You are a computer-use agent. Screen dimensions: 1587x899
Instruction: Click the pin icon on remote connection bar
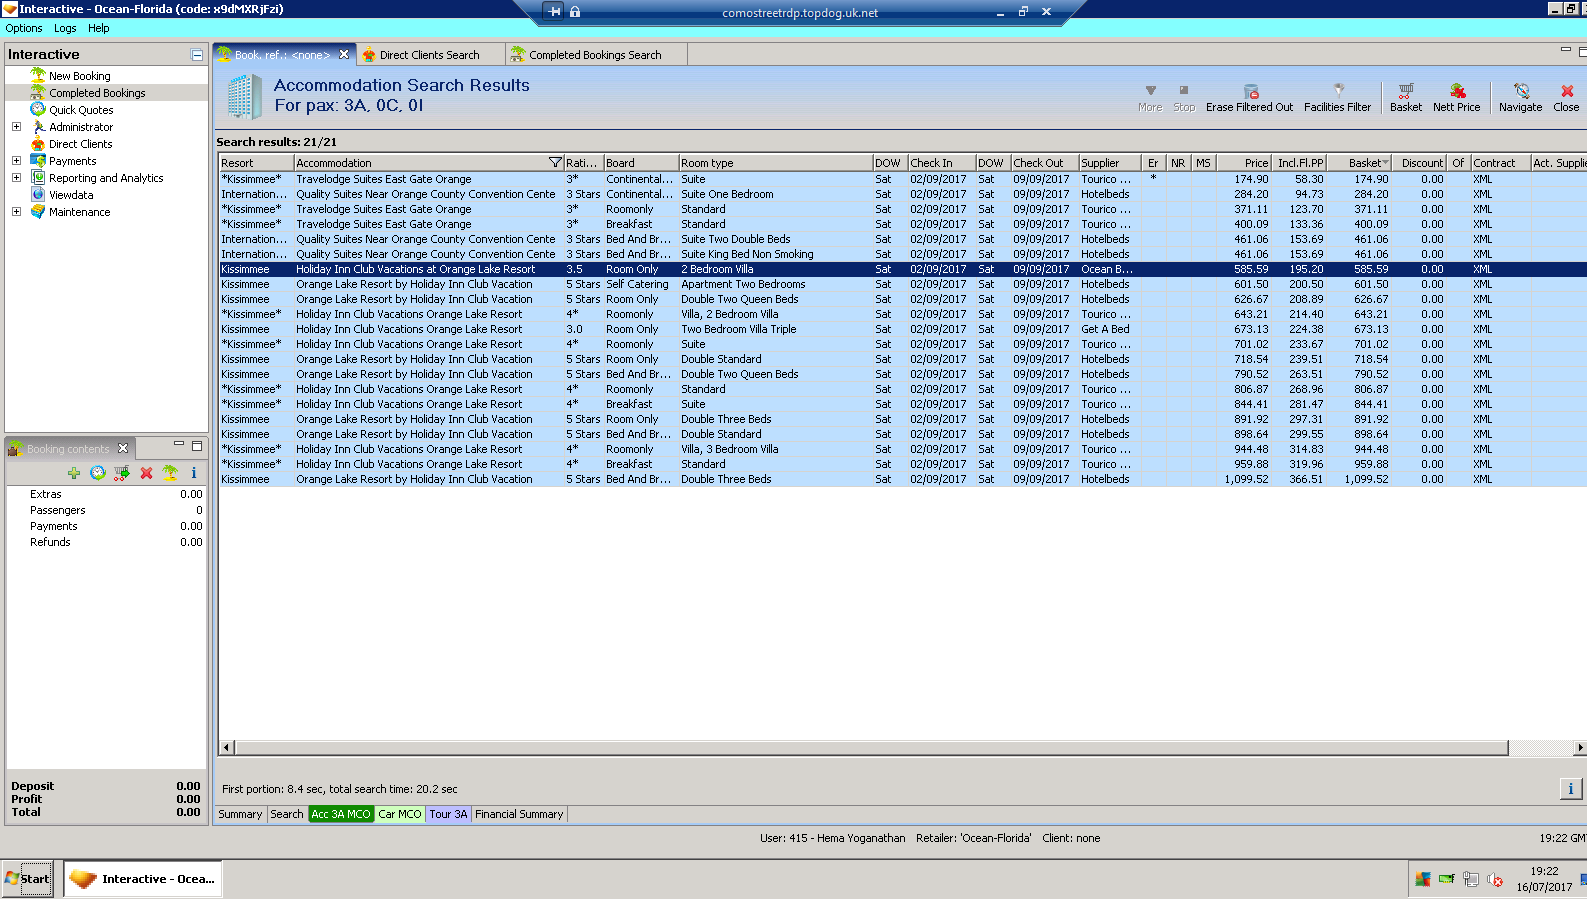click(x=555, y=12)
